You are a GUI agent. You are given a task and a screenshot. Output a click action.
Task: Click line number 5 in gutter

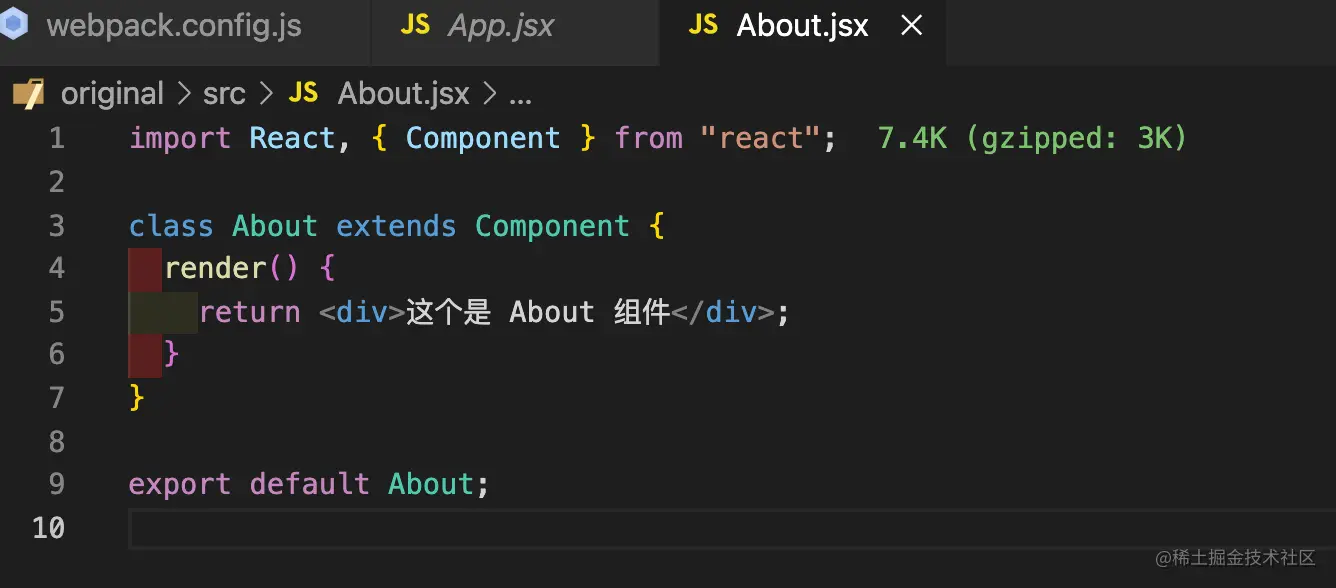click(x=56, y=312)
